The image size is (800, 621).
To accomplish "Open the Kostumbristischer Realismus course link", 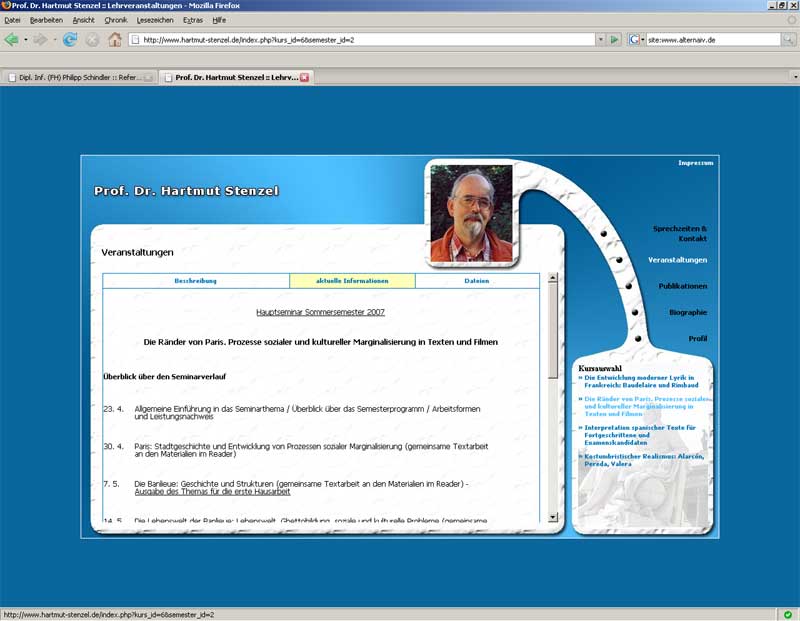I will click(x=643, y=460).
